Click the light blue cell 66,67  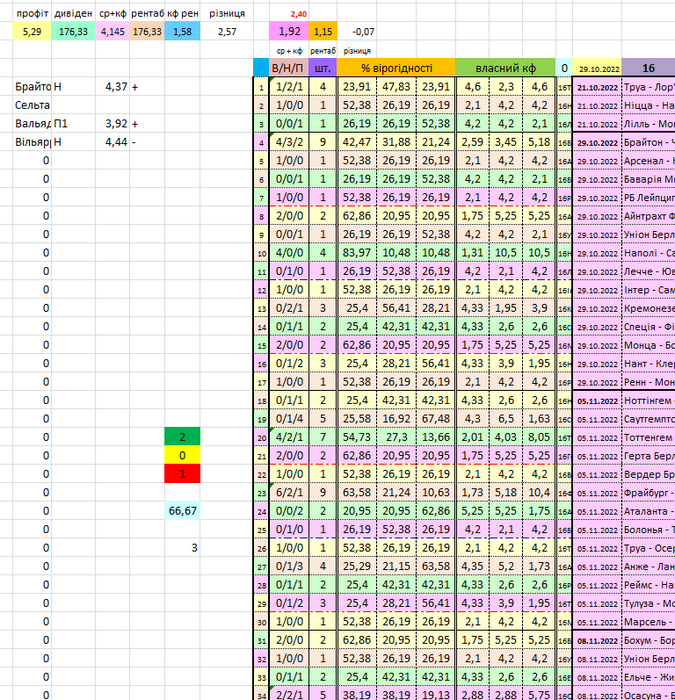(x=183, y=511)
